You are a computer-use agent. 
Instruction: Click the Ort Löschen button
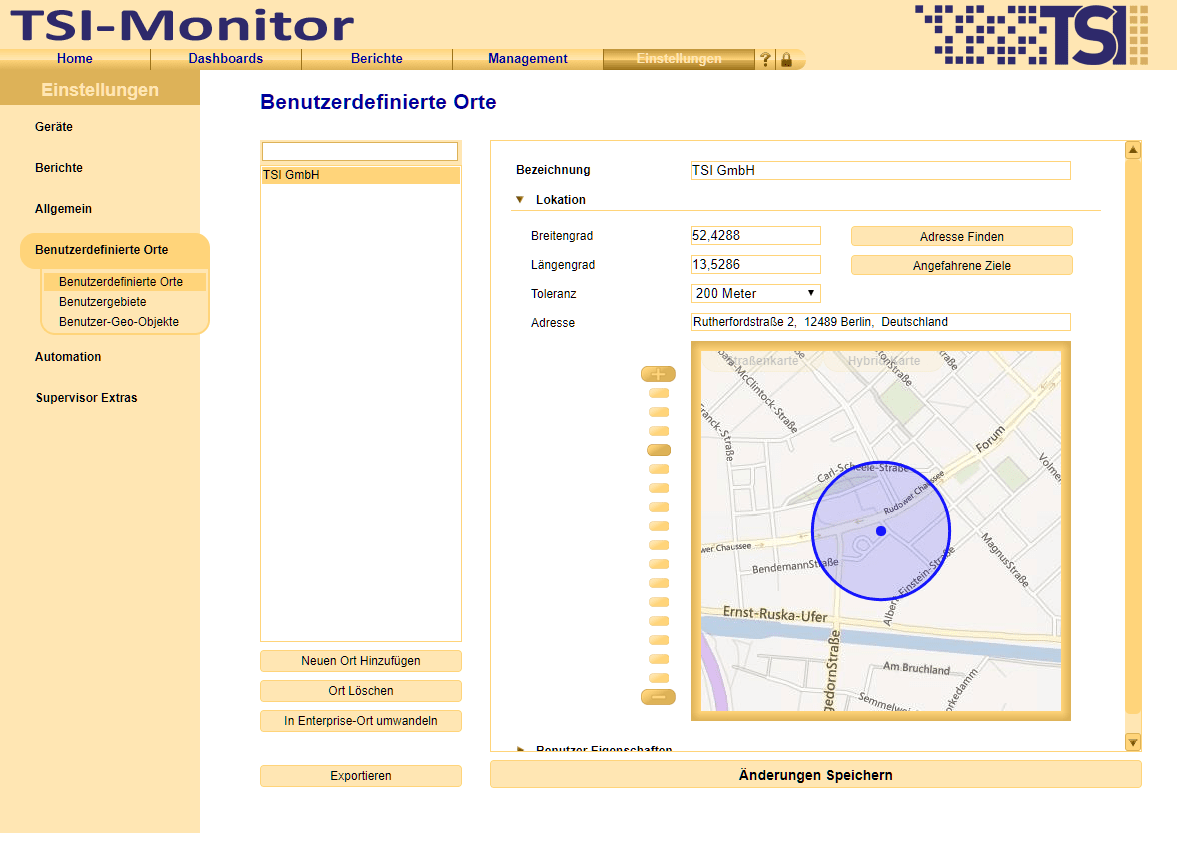[x=361, y=691]
